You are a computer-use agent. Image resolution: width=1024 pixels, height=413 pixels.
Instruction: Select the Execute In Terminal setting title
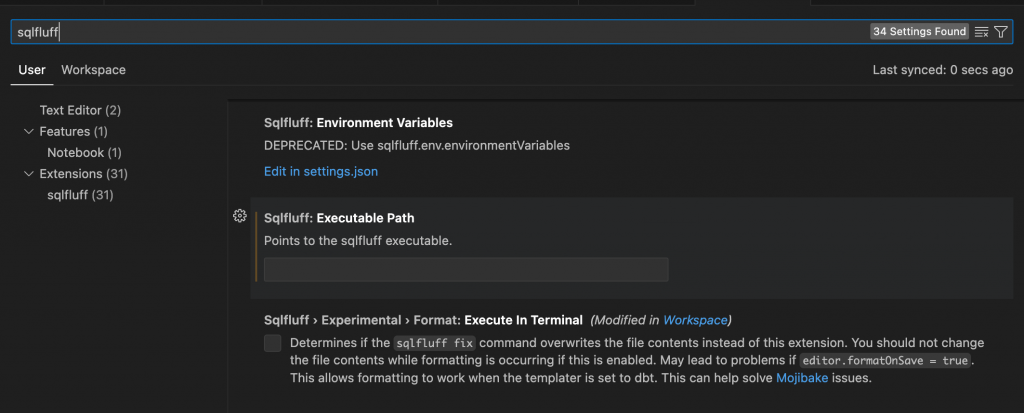coord(423,320)
